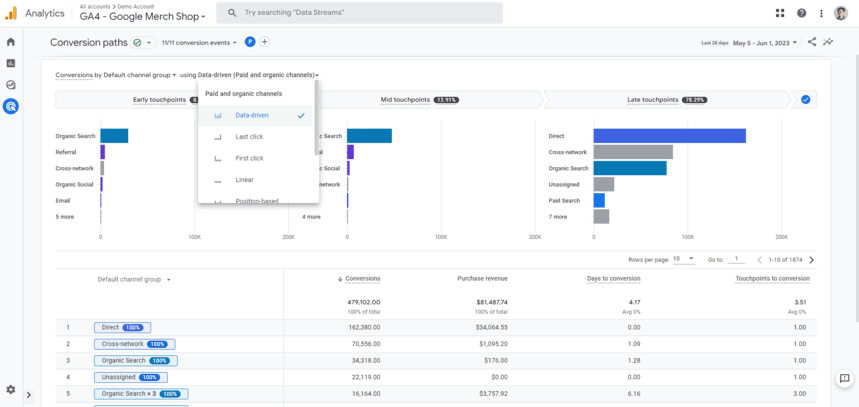This screenshot has width=859, height=407.
Task: Select the Last click attribution model
Action: [x=250, y=137]
